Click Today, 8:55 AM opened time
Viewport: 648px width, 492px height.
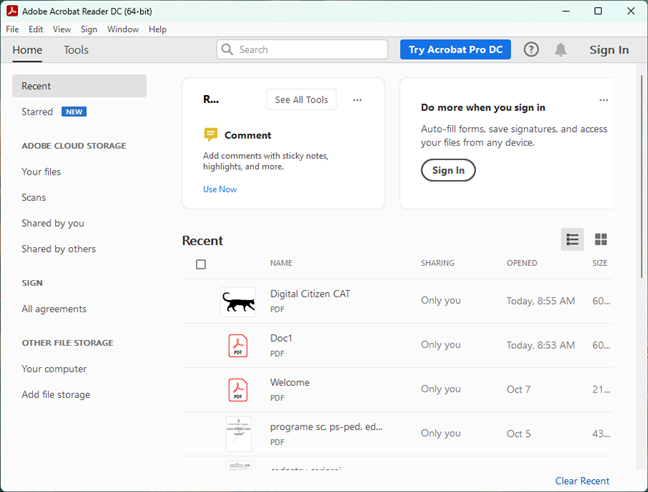pyautogui.click(x=541, y=301)
